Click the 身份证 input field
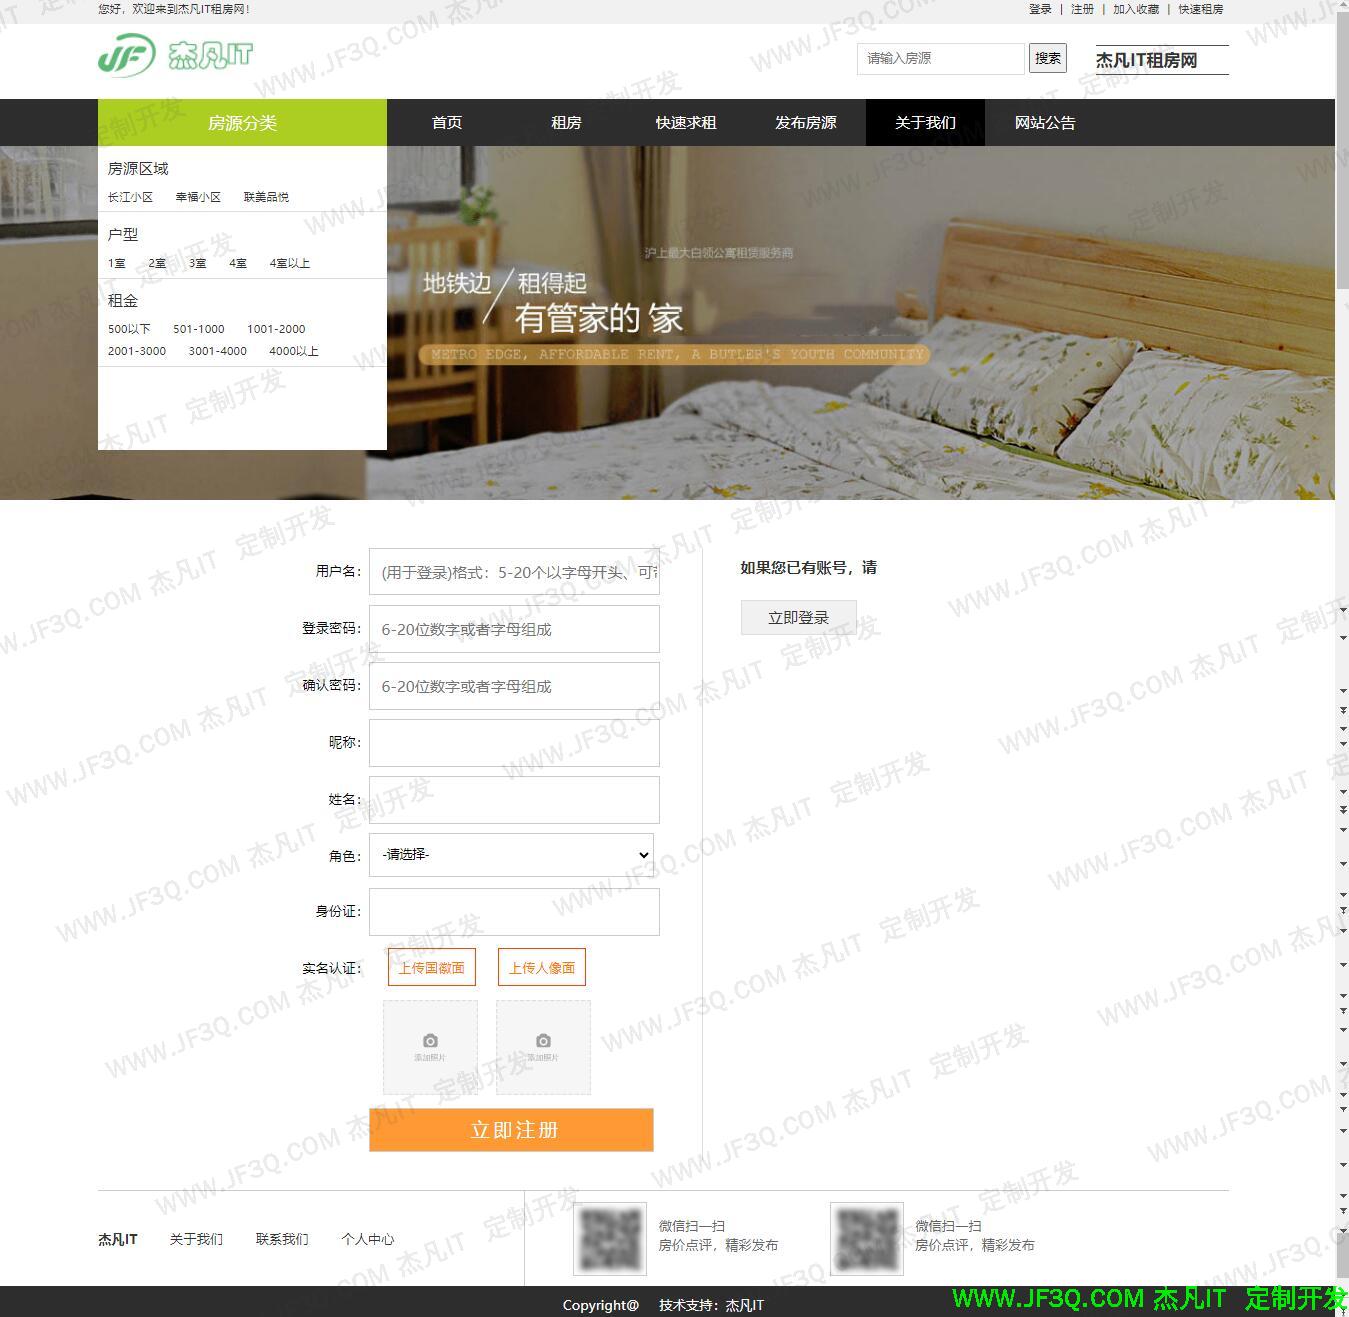 click(x=514, y=912)
